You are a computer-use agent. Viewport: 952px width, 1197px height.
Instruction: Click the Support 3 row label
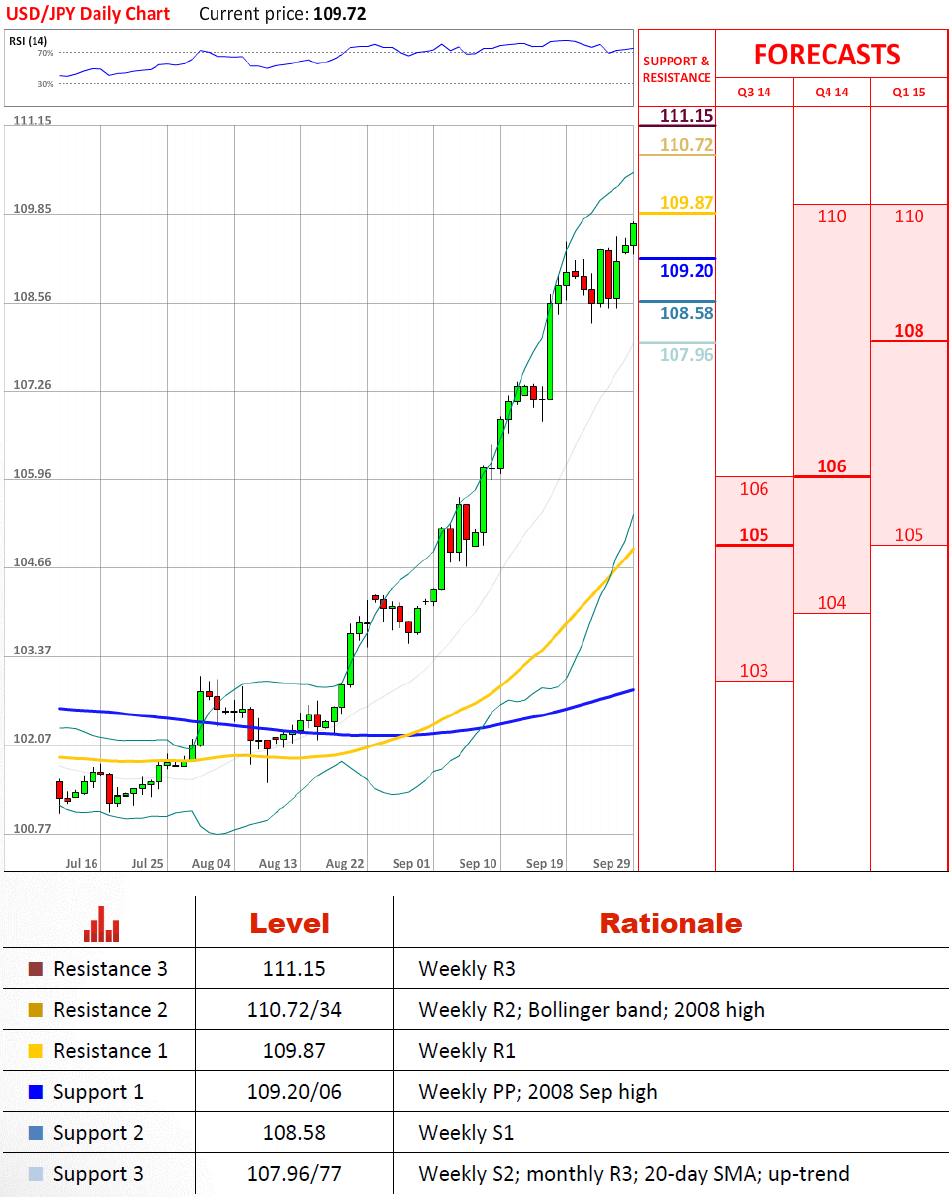point(98,1174)
